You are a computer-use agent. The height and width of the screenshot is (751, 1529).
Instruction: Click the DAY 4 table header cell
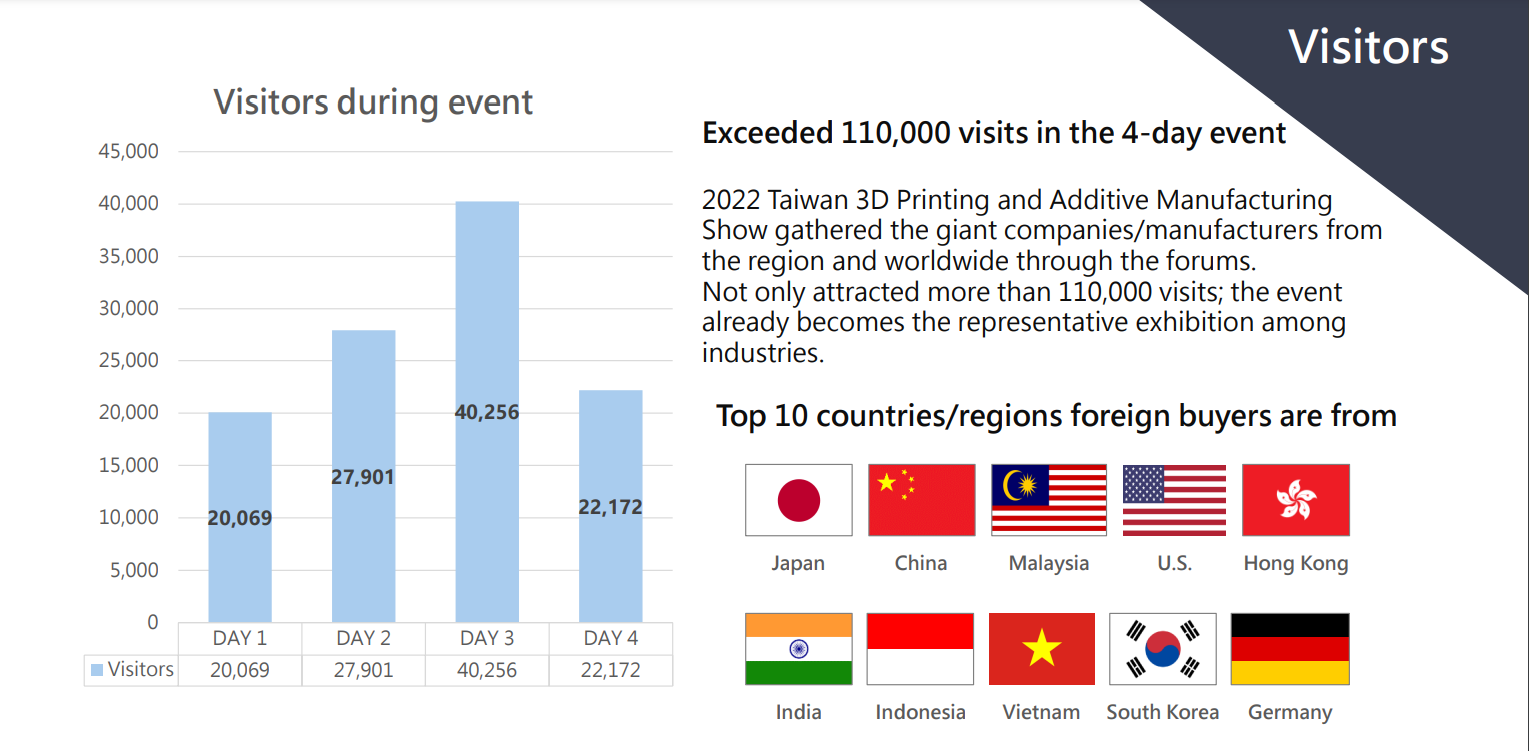[611, 638]
